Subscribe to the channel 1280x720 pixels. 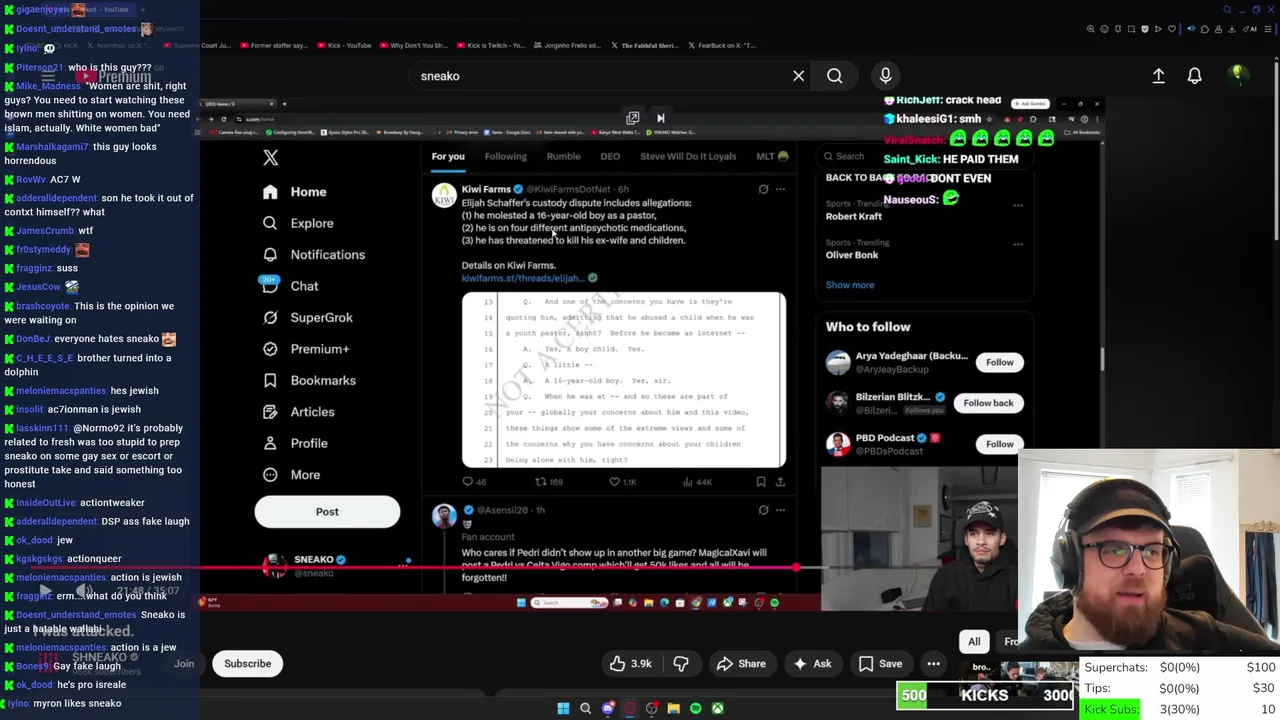[x=247, y=664]
